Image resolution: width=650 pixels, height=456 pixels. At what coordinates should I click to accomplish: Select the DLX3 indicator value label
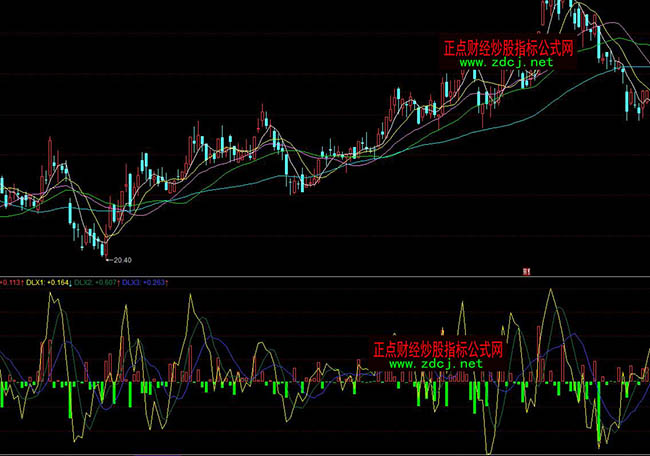pyautogui.click(x=144, y=283)
